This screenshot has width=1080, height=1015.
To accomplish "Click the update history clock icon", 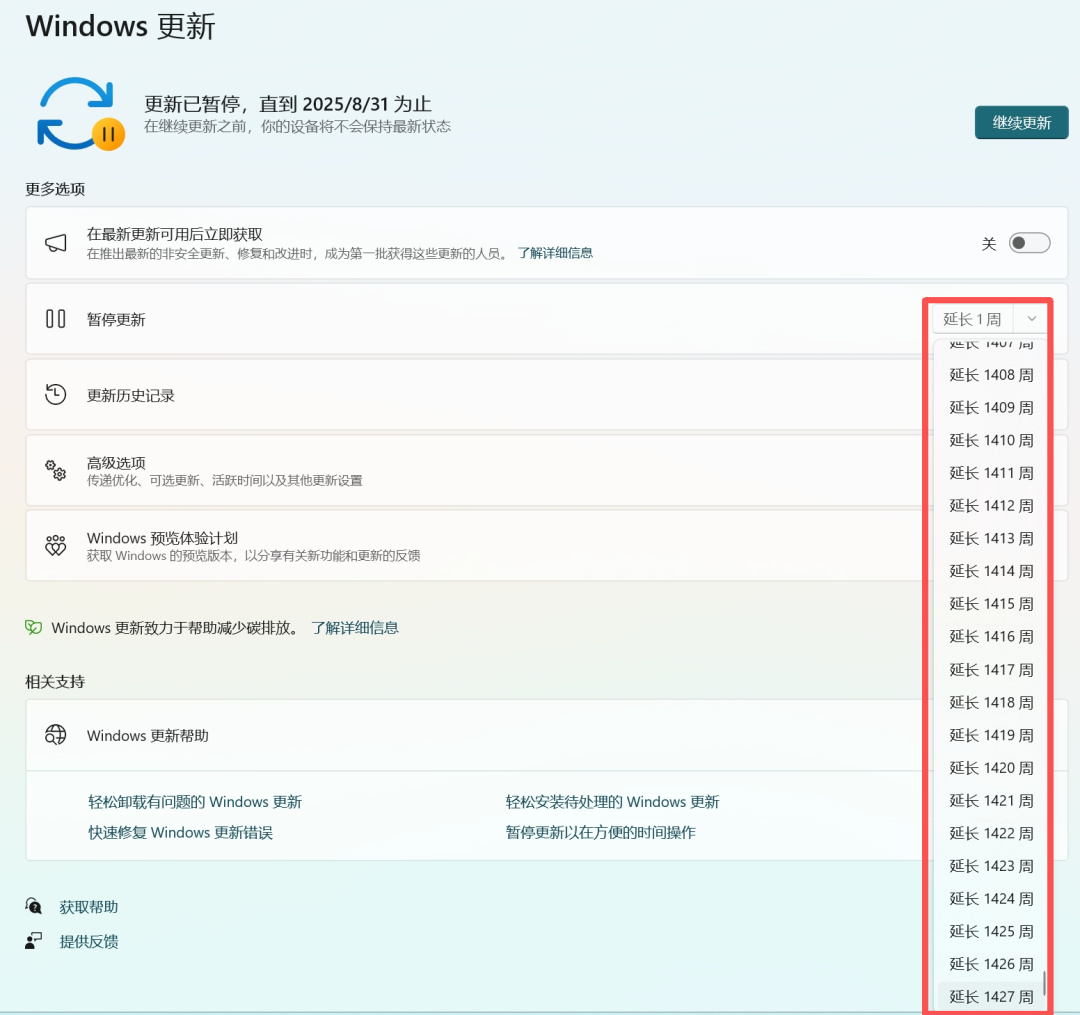I will click(56, 395).
